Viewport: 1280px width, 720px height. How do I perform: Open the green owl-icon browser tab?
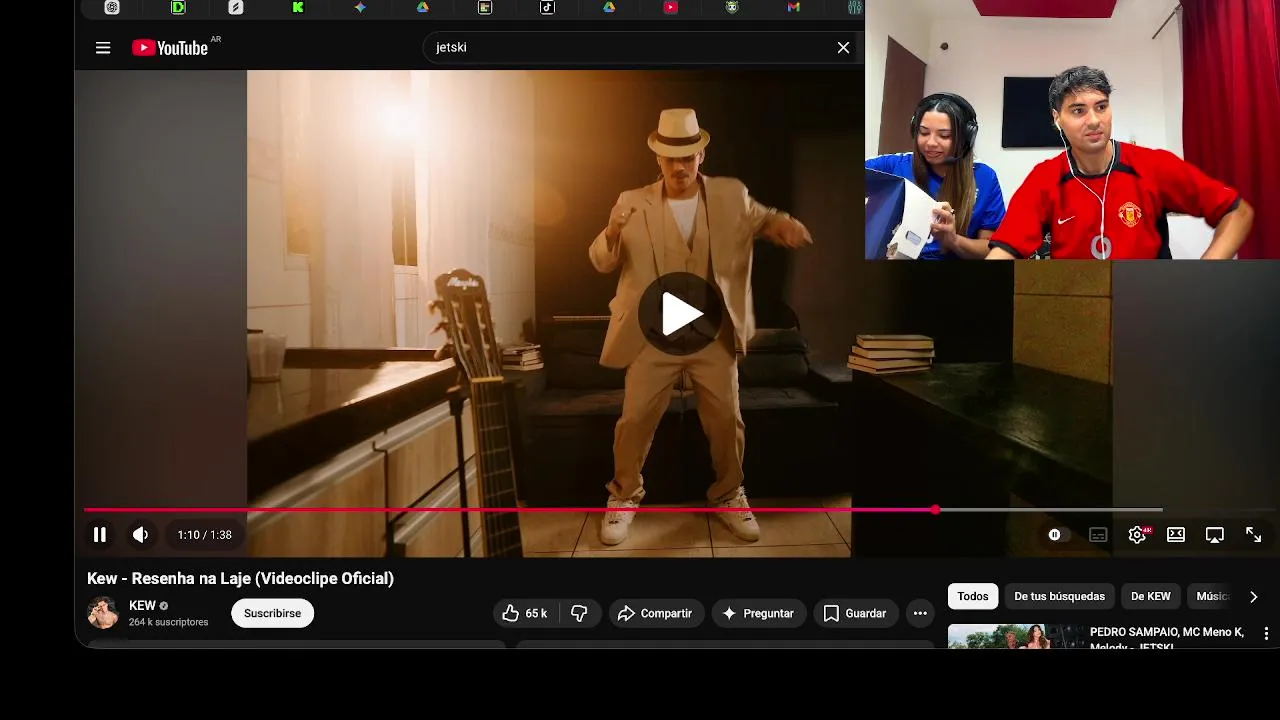pos(732,7)
